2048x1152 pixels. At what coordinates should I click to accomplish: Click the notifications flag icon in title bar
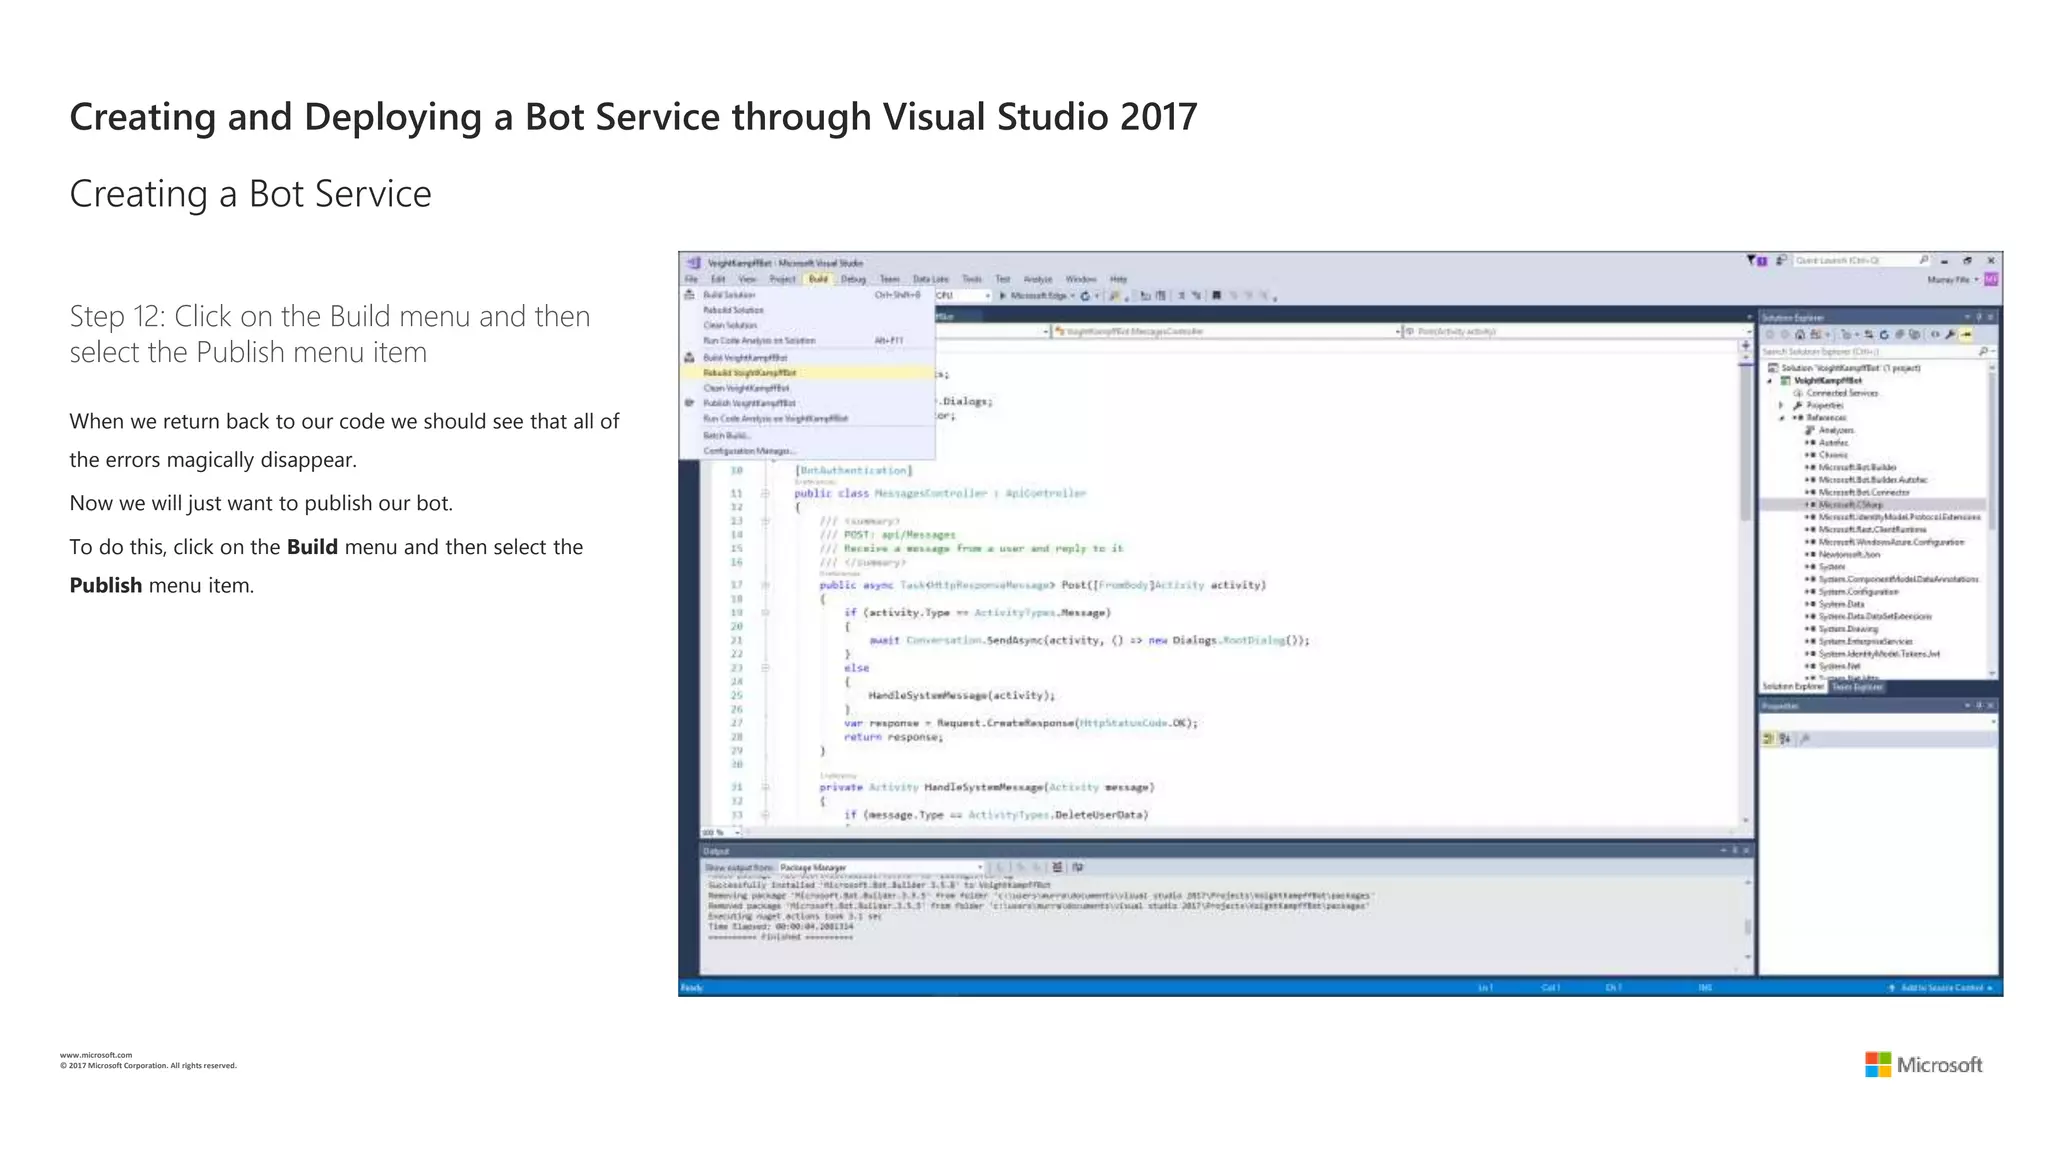click(x=1752, y=260)
